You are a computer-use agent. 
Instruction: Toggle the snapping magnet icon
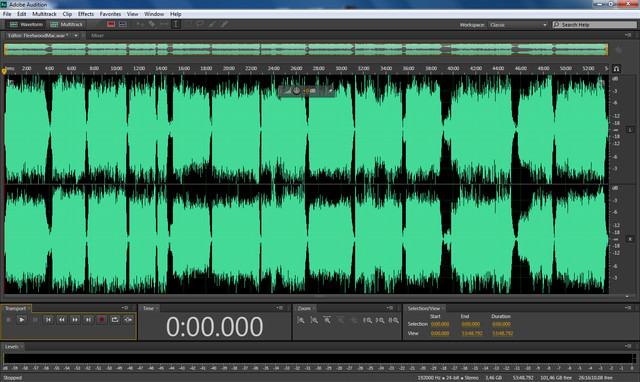[x=616, y=69]
